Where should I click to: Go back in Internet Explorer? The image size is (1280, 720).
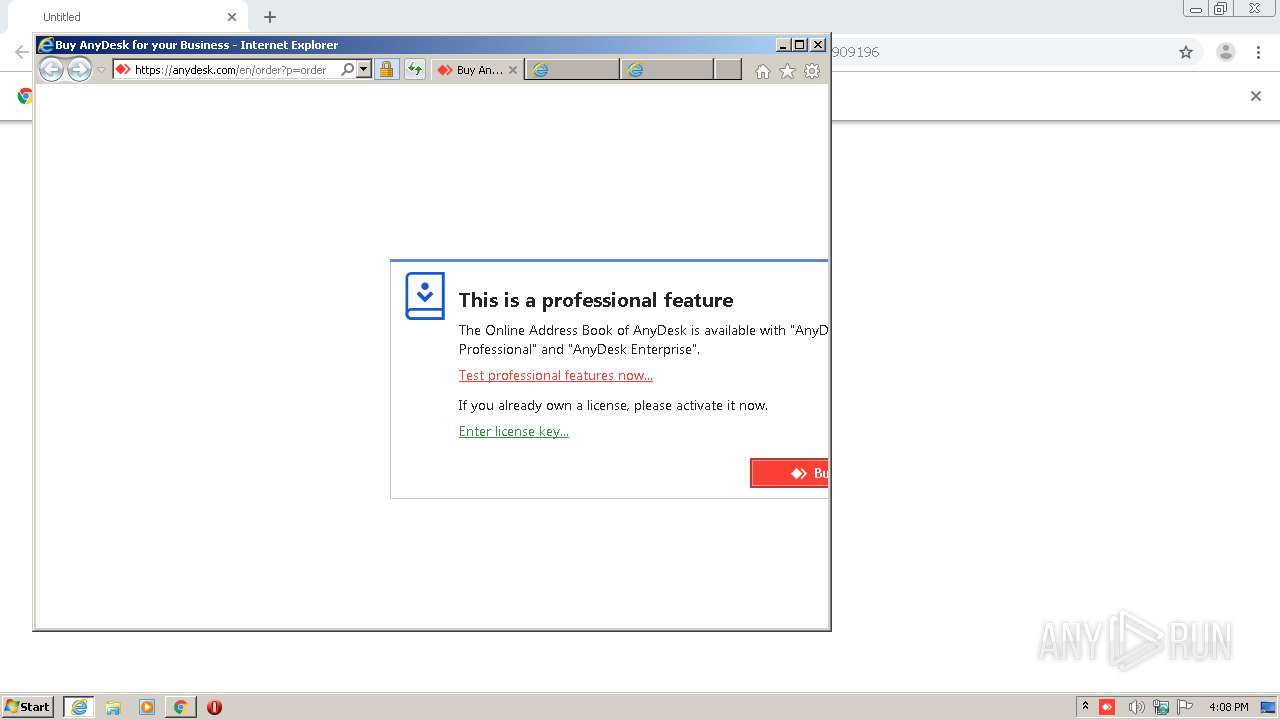coord(51,69)
